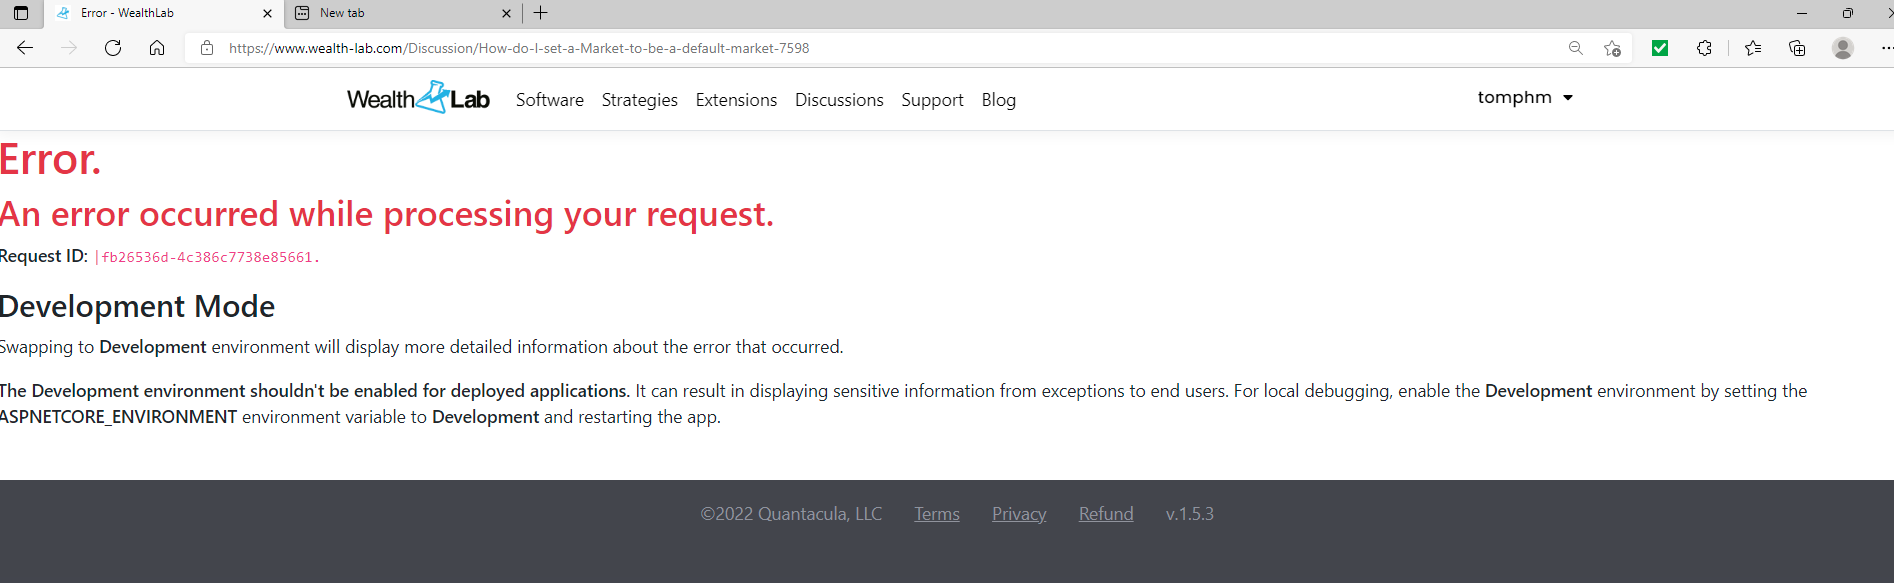Open the Strategies navigation item
The width and height of the screenshot is (1894, 583).
pos(640,100)
